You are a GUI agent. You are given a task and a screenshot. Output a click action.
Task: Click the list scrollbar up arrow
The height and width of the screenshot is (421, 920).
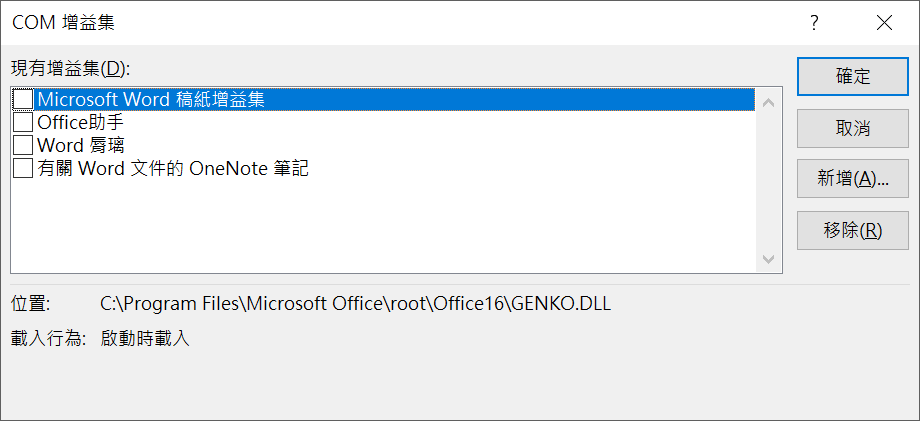click(767, 103)
